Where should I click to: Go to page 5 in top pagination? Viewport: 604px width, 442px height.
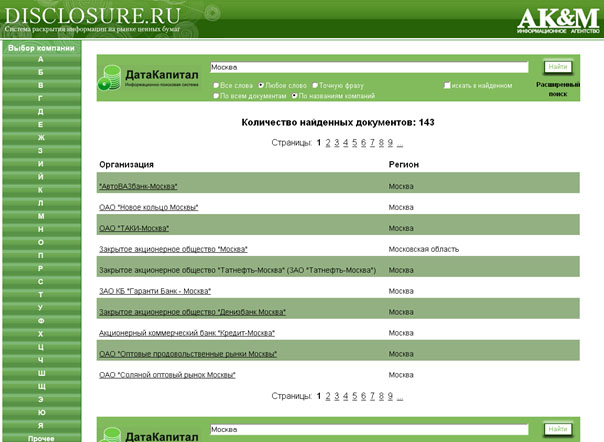coord(354,143)
